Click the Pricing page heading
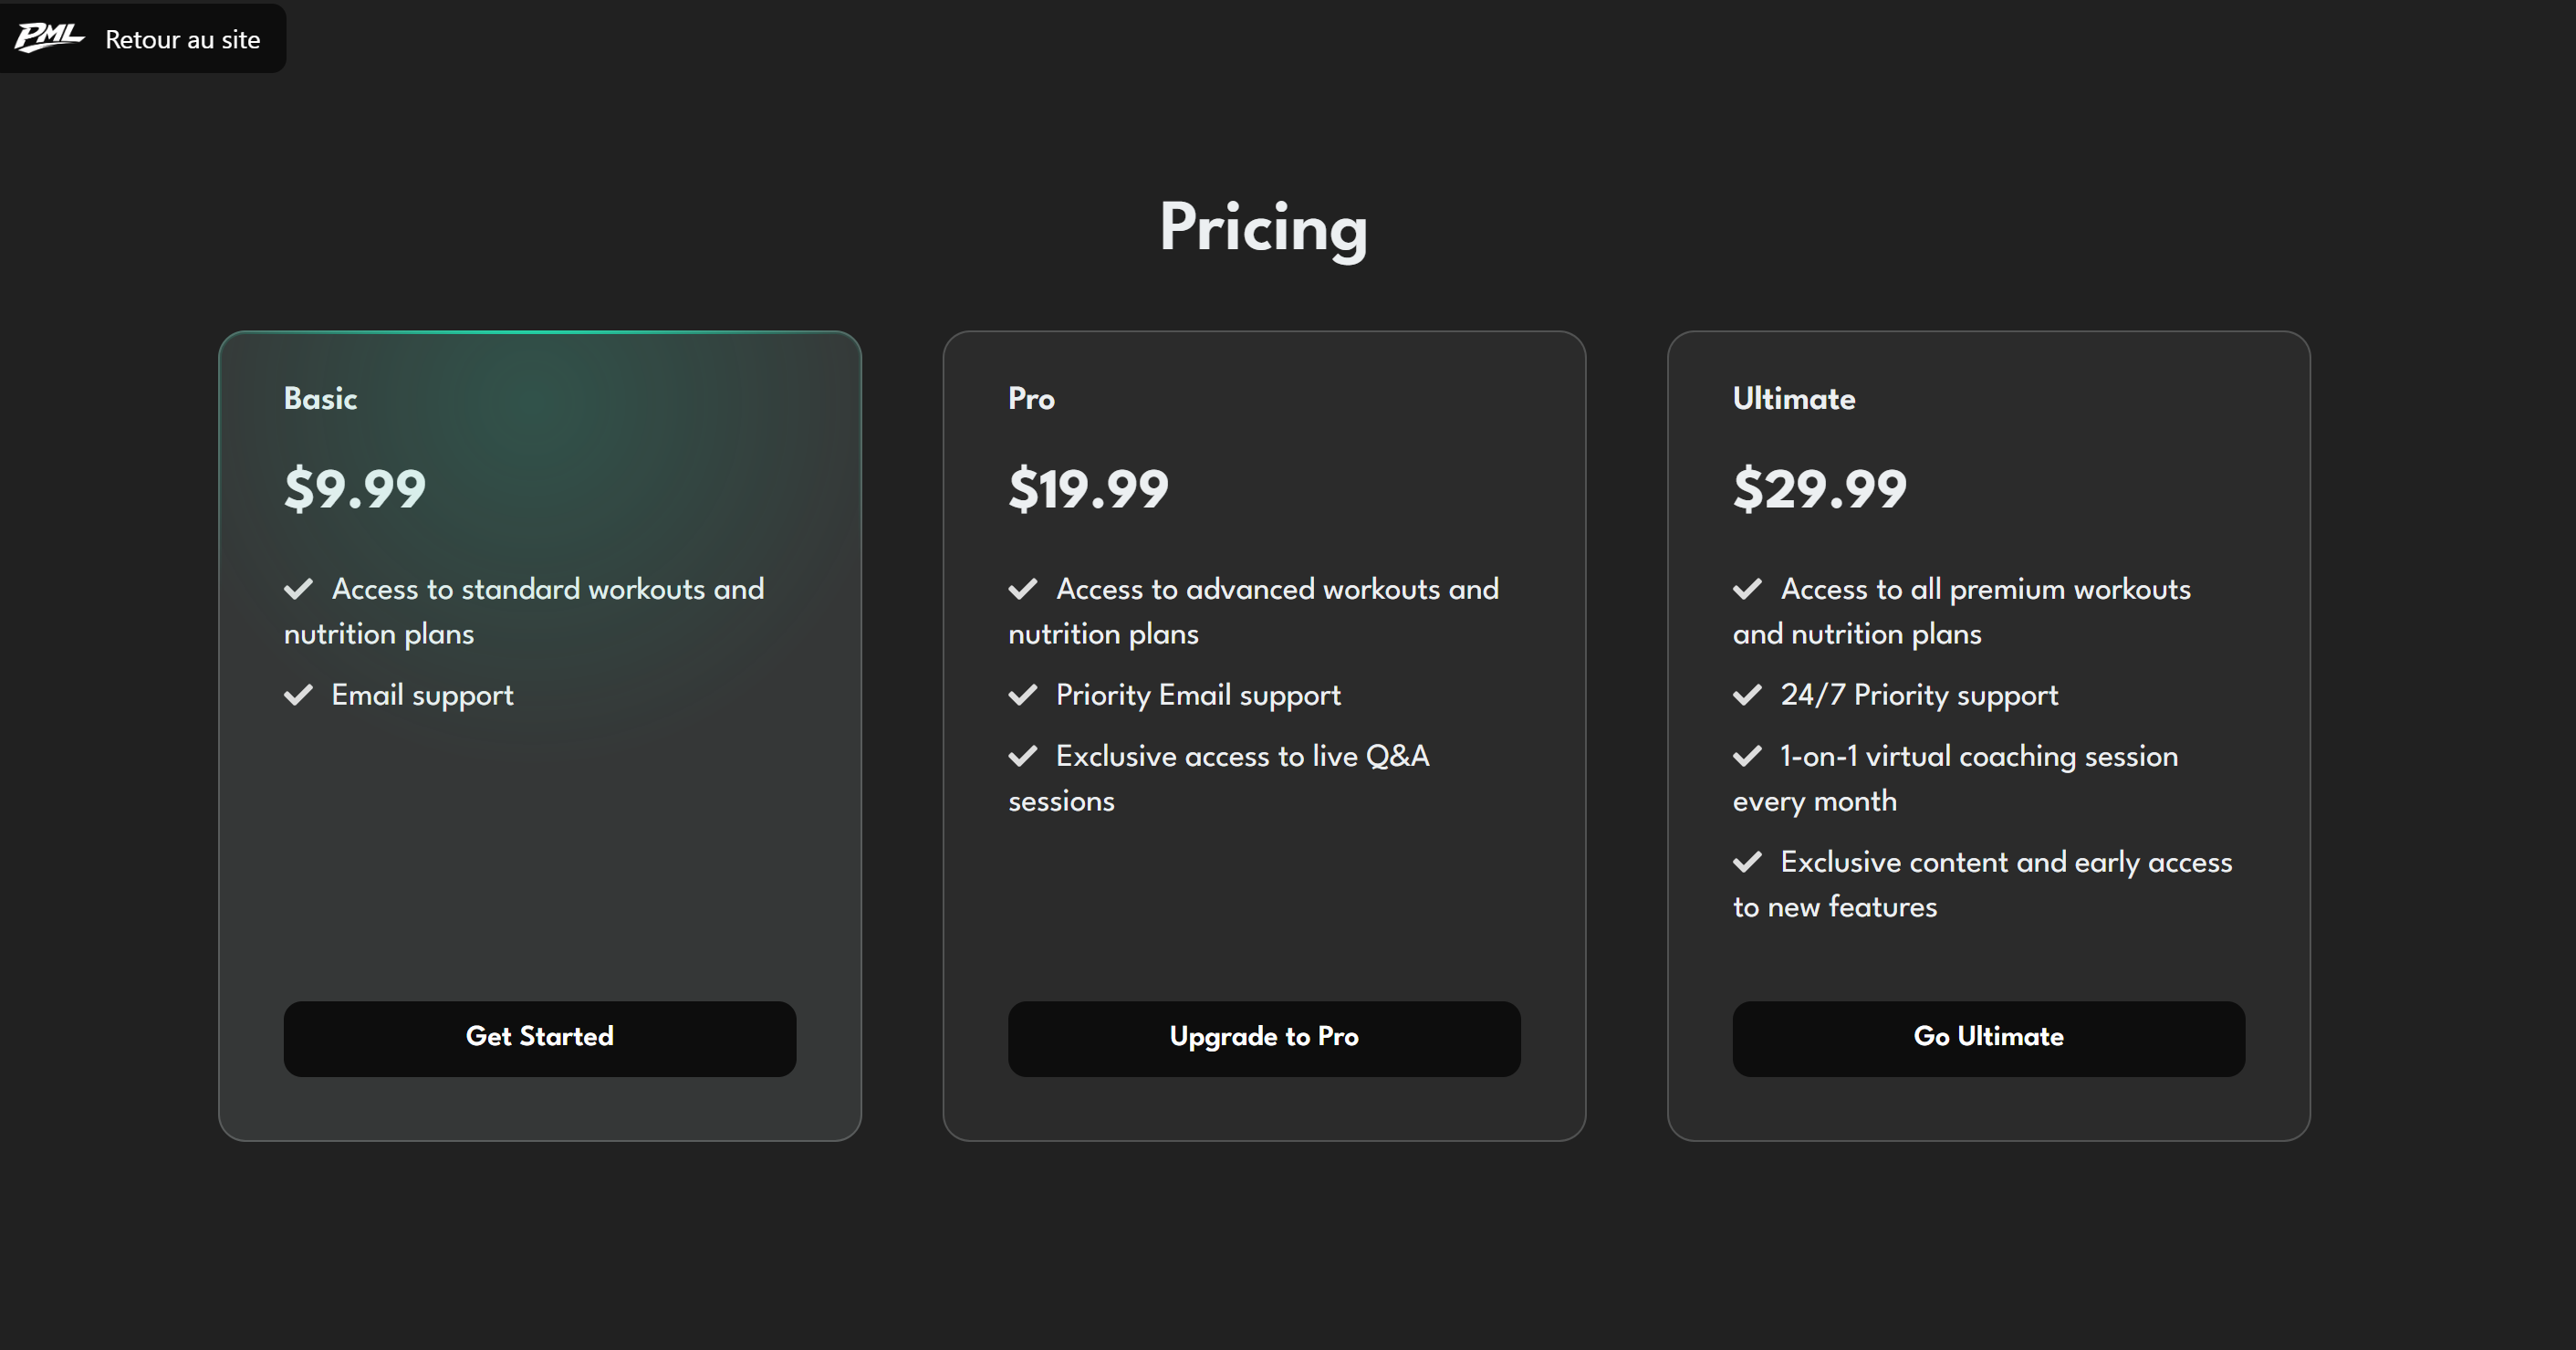Image resolution: width=2576 pixels, height=1350 pixels. tap(1263, 228)
